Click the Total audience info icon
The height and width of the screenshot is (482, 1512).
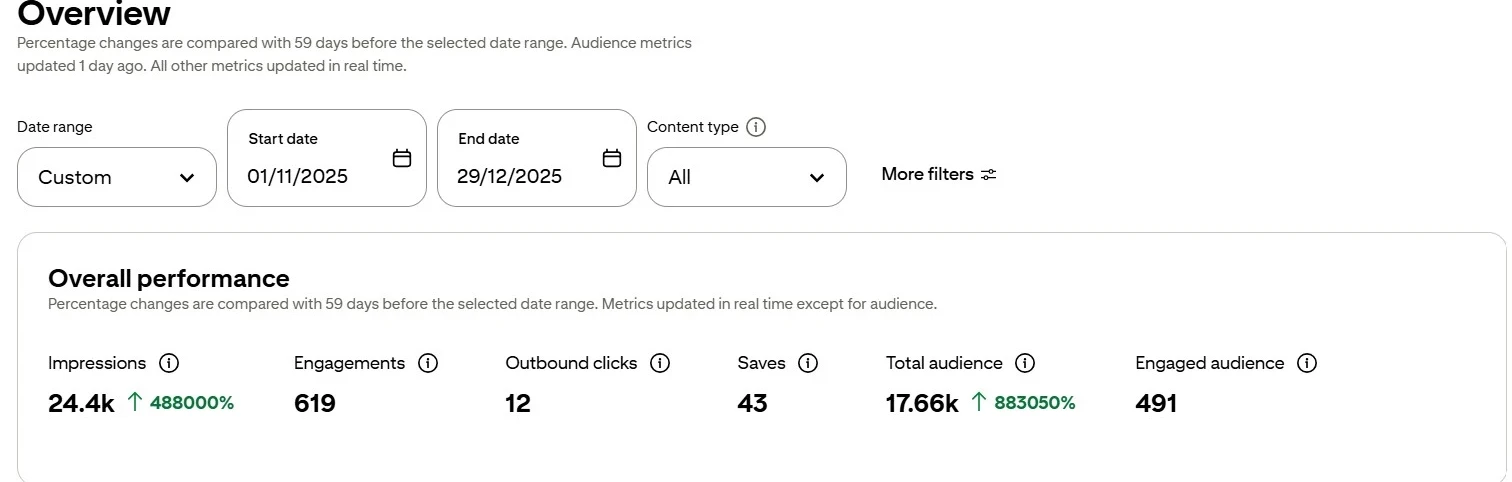(x=1025, y=363)
